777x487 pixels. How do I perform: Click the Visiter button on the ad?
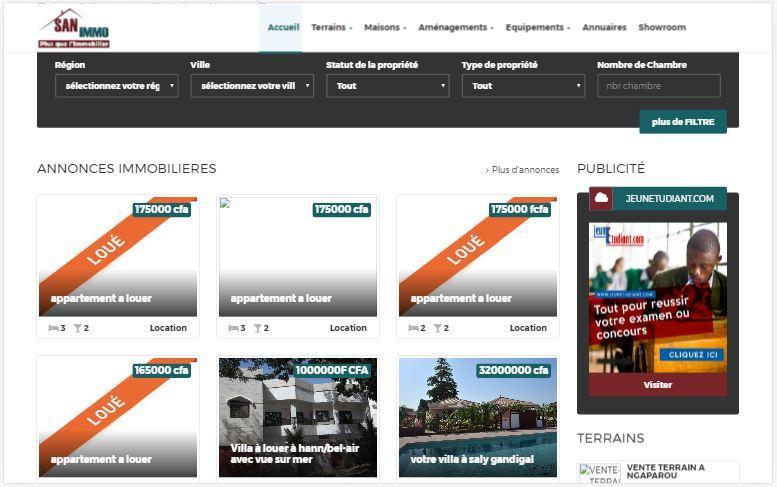click(x=658, y=384)
